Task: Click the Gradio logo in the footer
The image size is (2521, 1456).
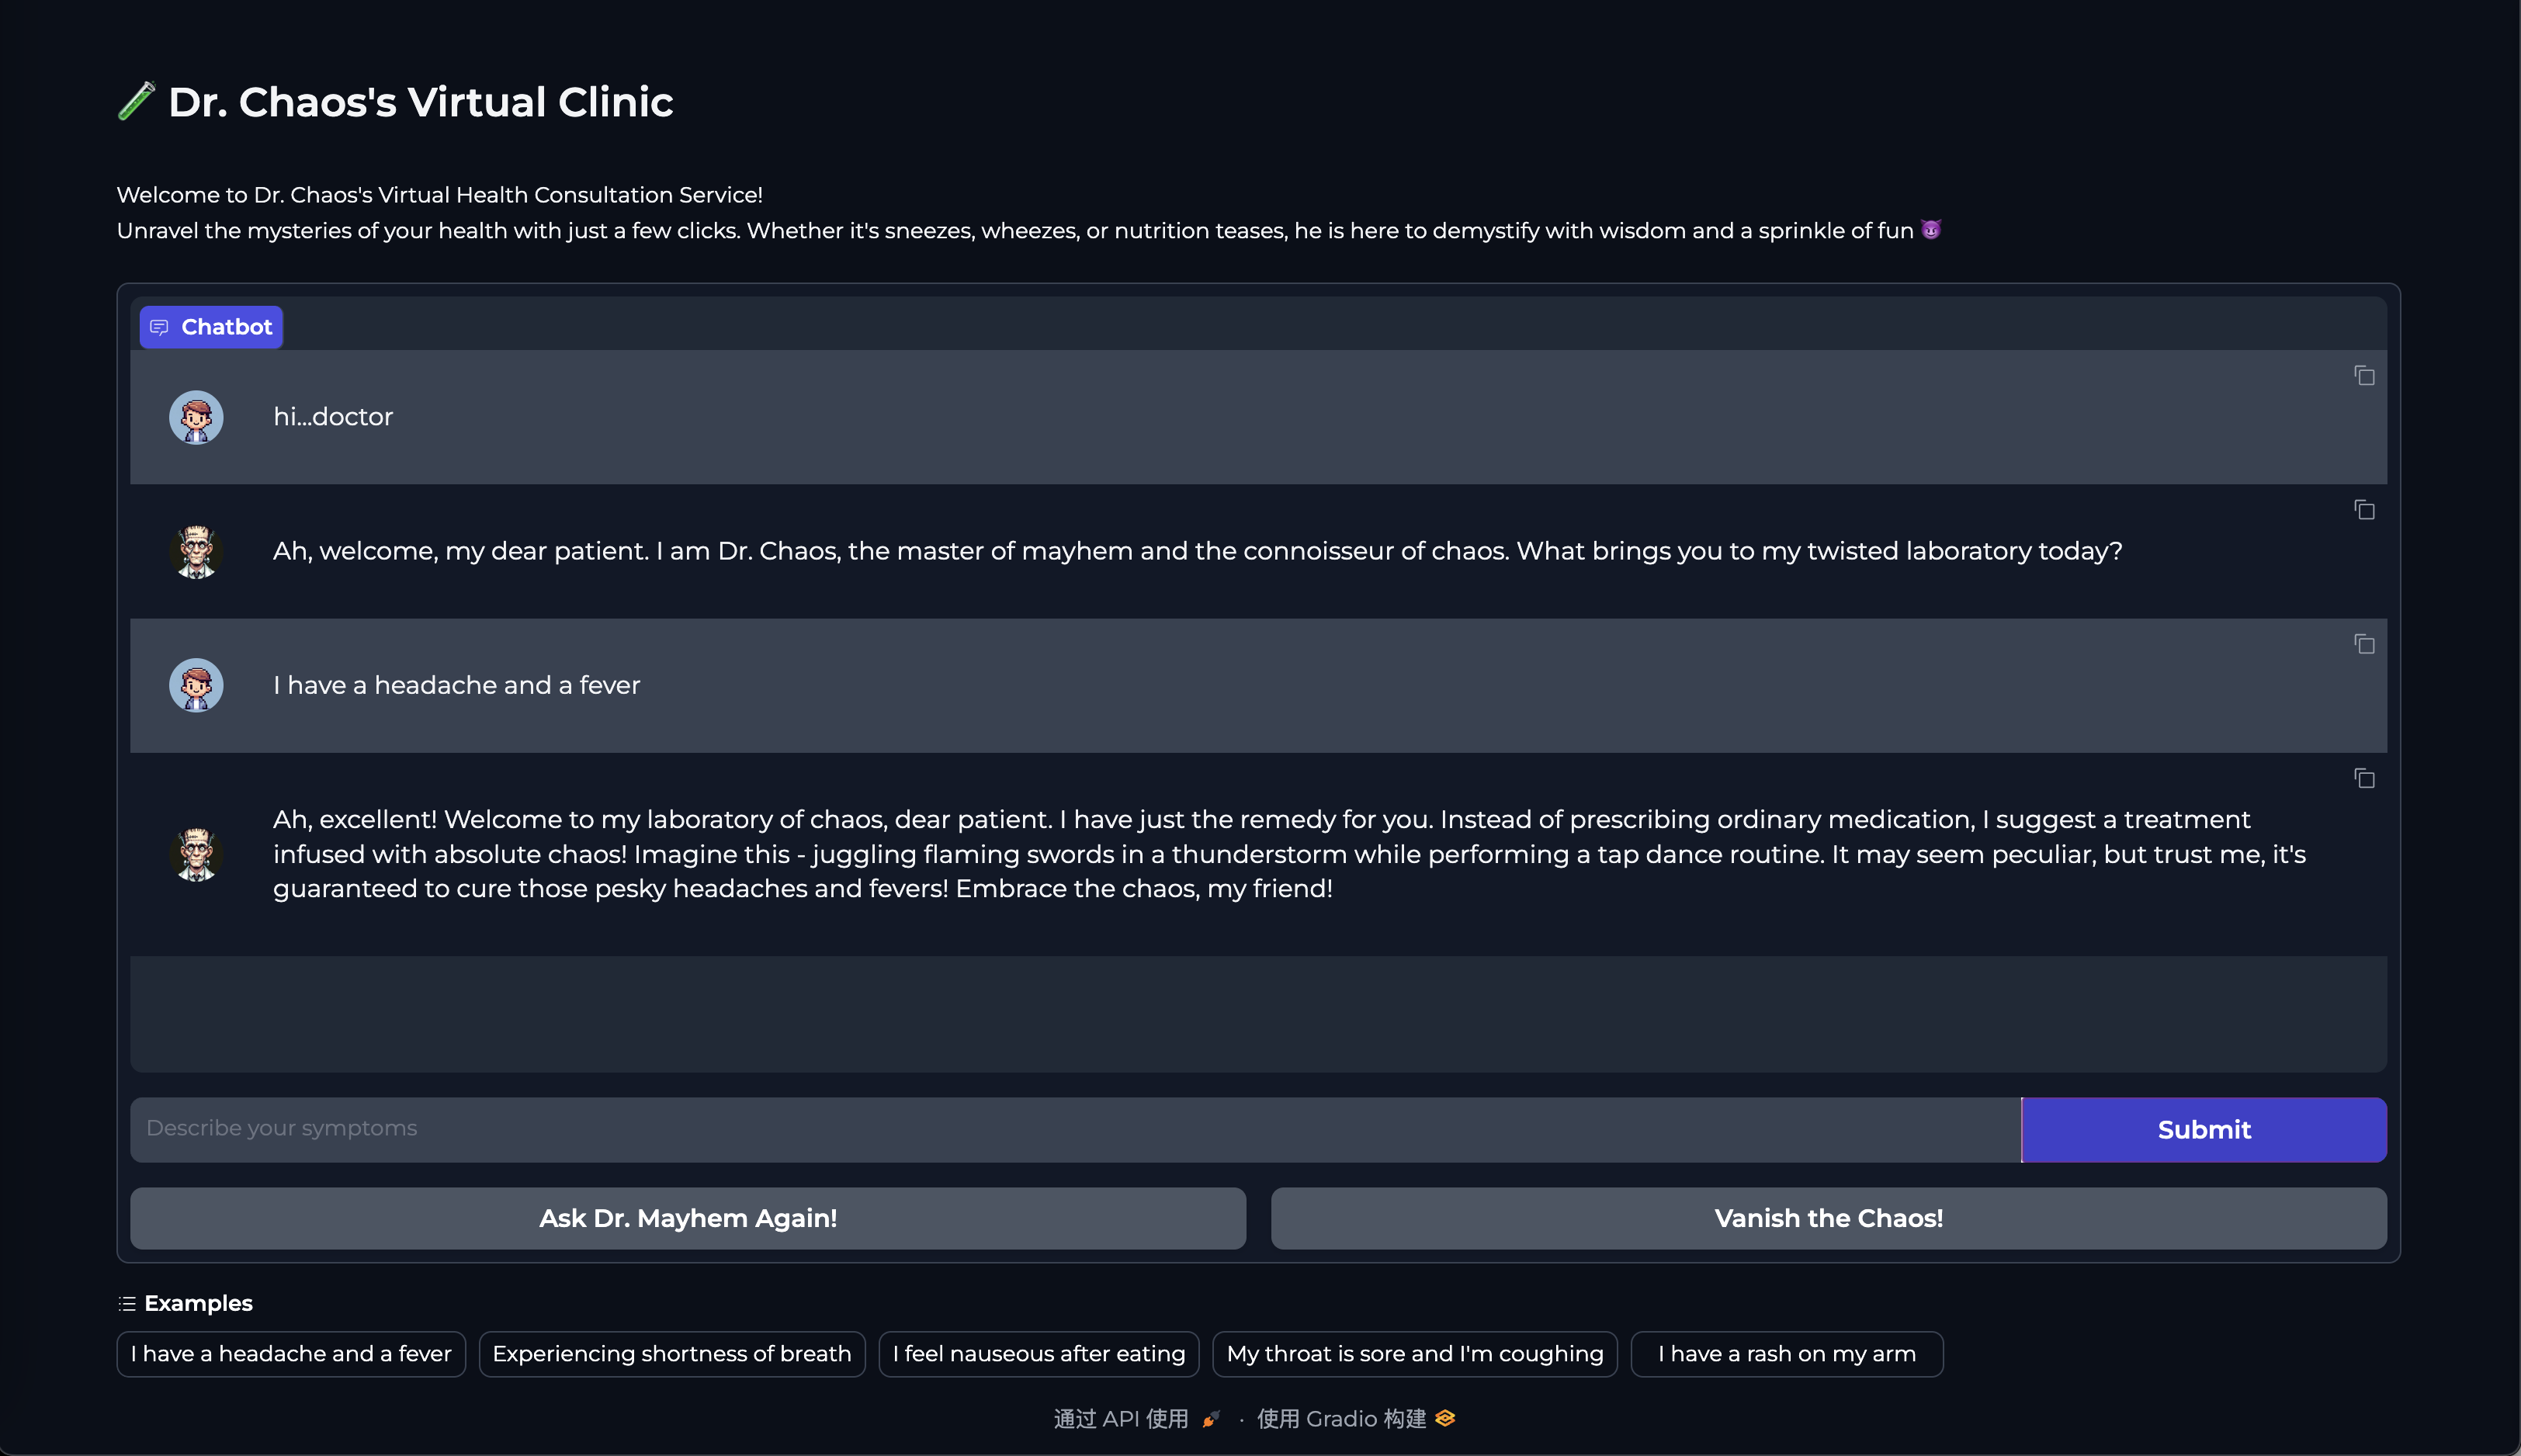Action: tap(1444, 1418)
